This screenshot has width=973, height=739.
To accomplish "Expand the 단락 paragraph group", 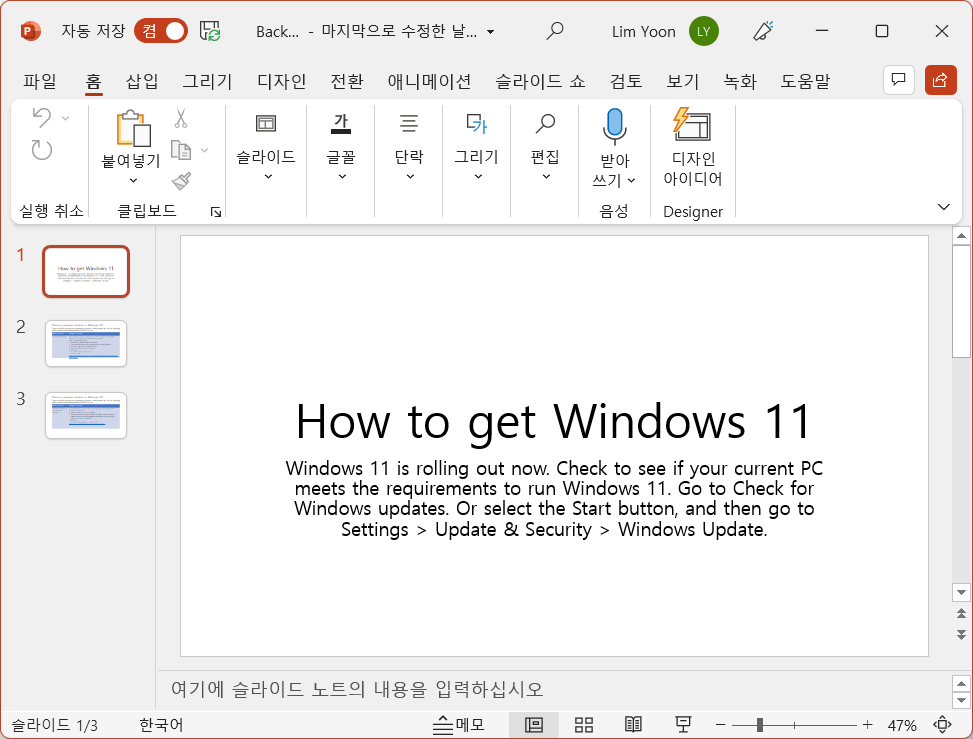I will click(x=409, y=147).
